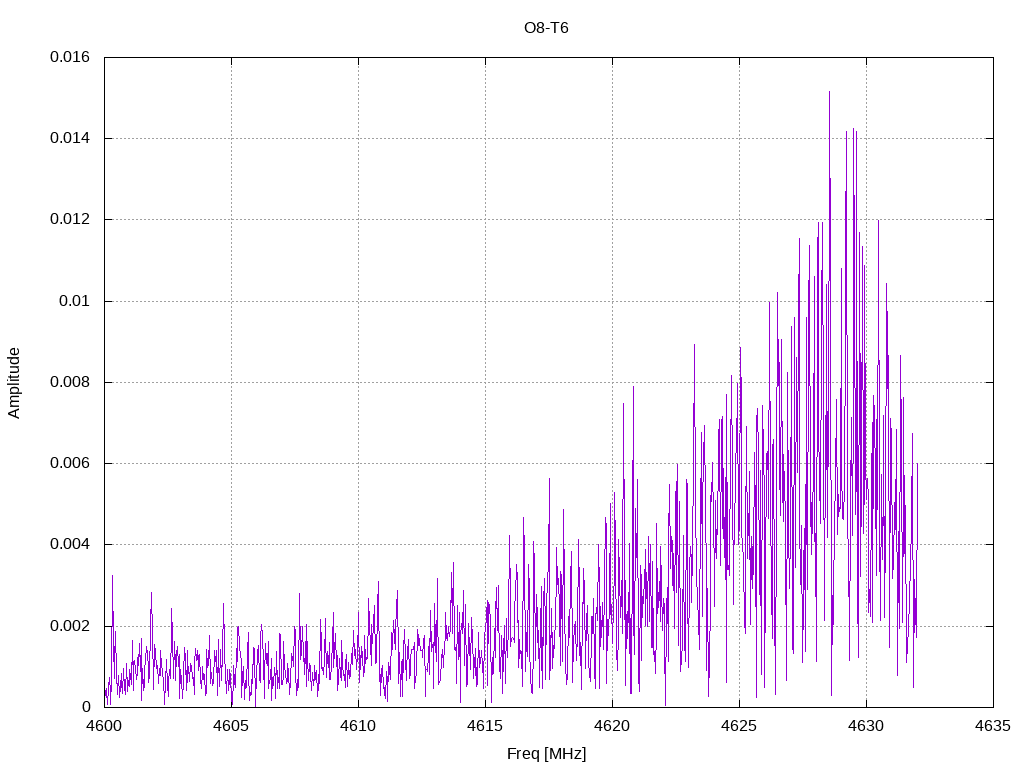Click the y-axis tick label 0.014
1024x768 pixels.
(70, 138)
